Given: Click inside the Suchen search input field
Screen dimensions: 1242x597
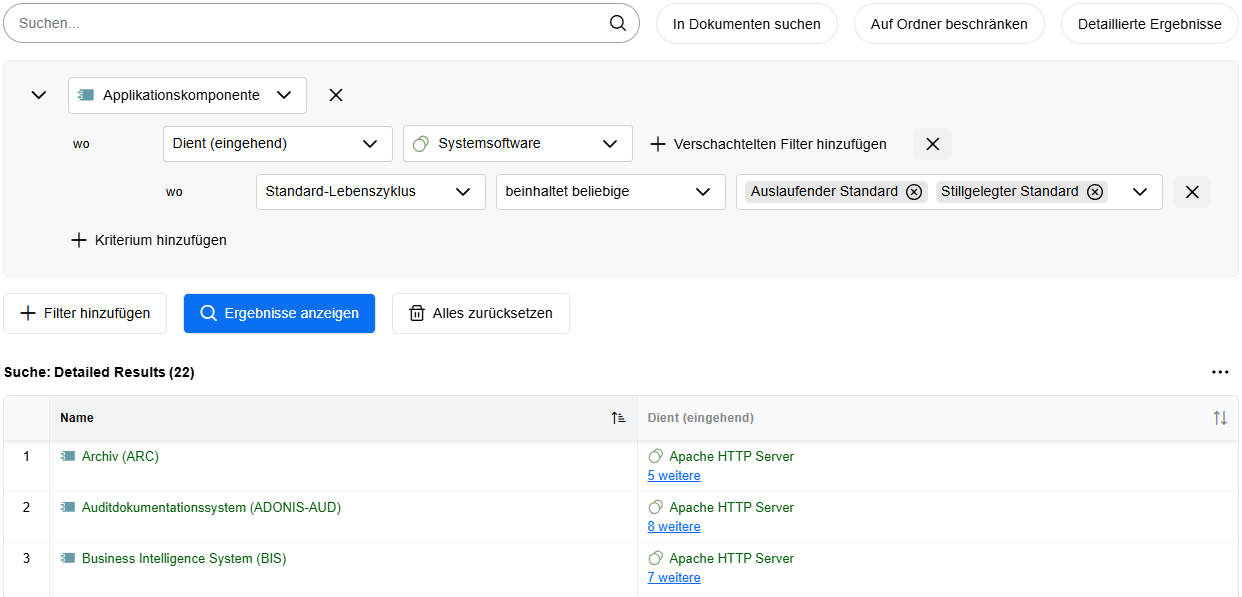Looking at the screenshot, I should (300, 23).
